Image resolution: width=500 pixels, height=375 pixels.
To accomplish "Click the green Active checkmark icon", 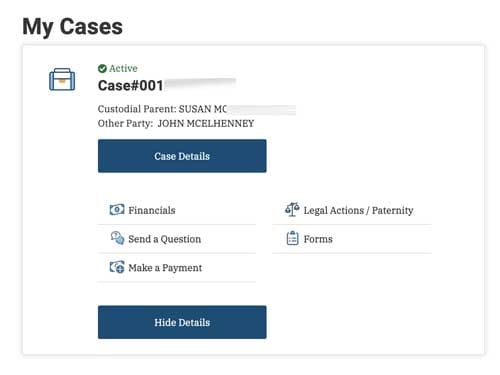I will point(102,69).
